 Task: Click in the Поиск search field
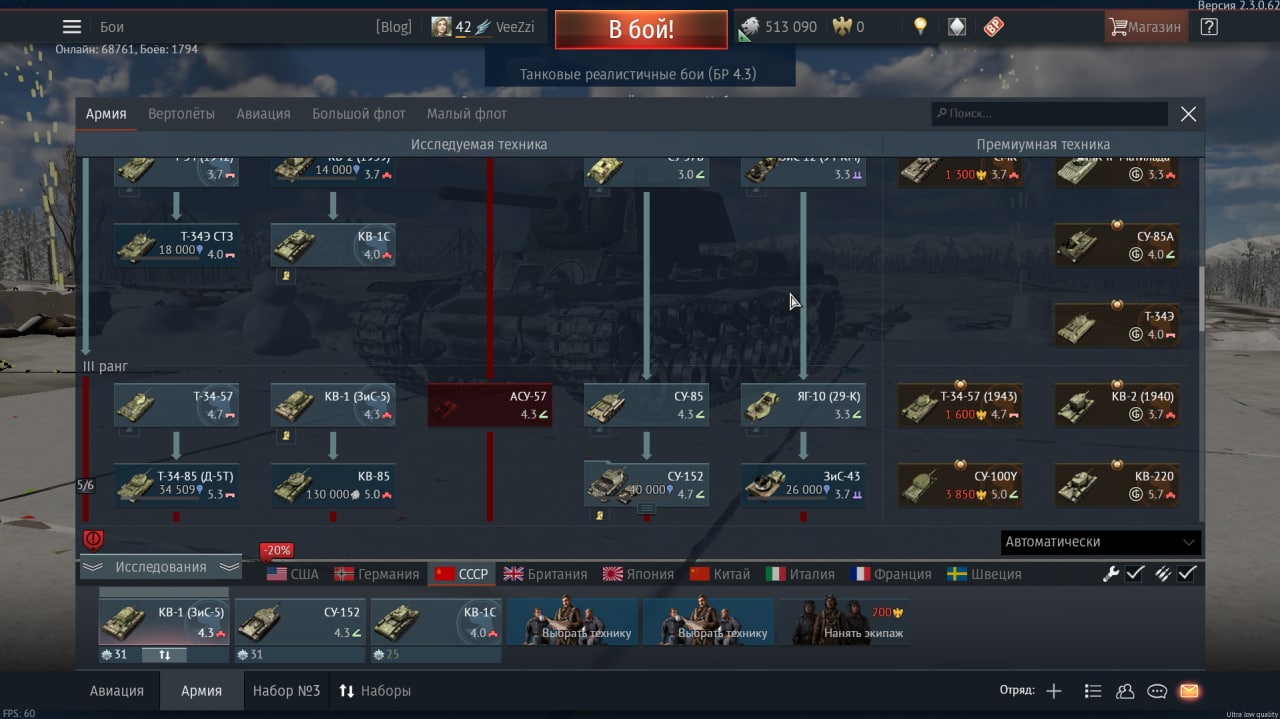(x=1050, y=114)
